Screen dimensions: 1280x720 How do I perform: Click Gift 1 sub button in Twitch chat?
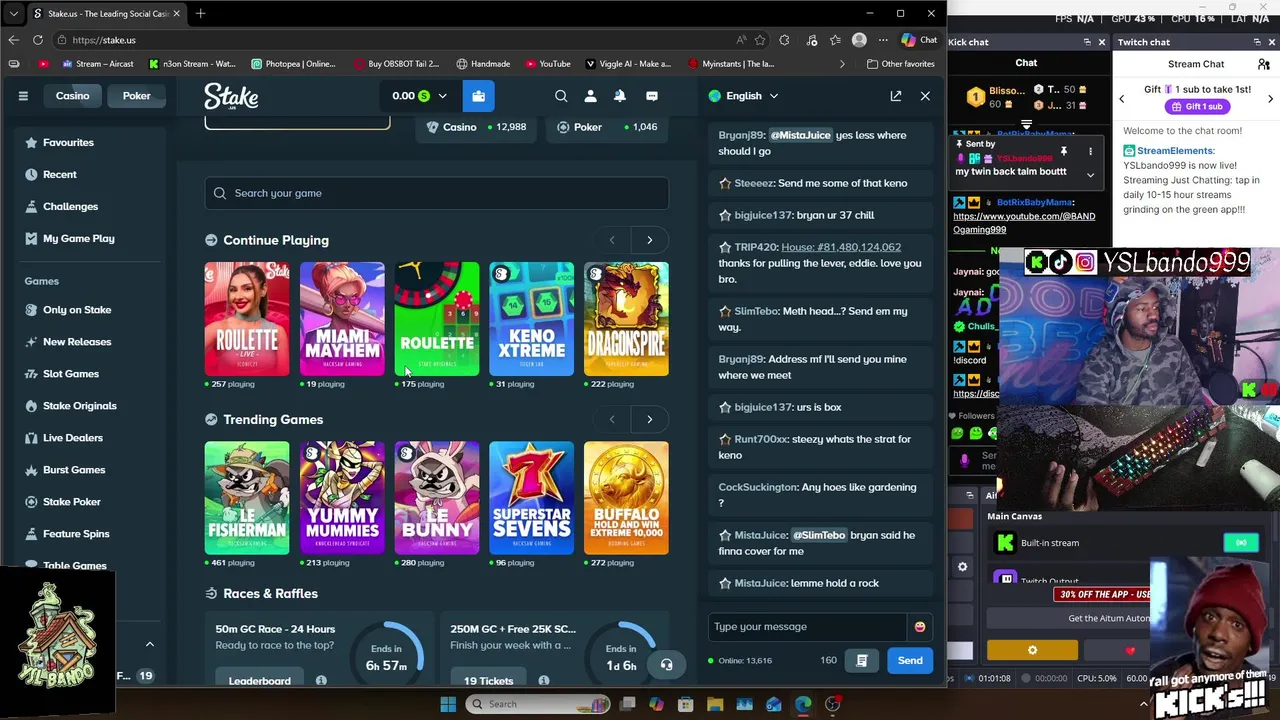[x=1197, y=107]
